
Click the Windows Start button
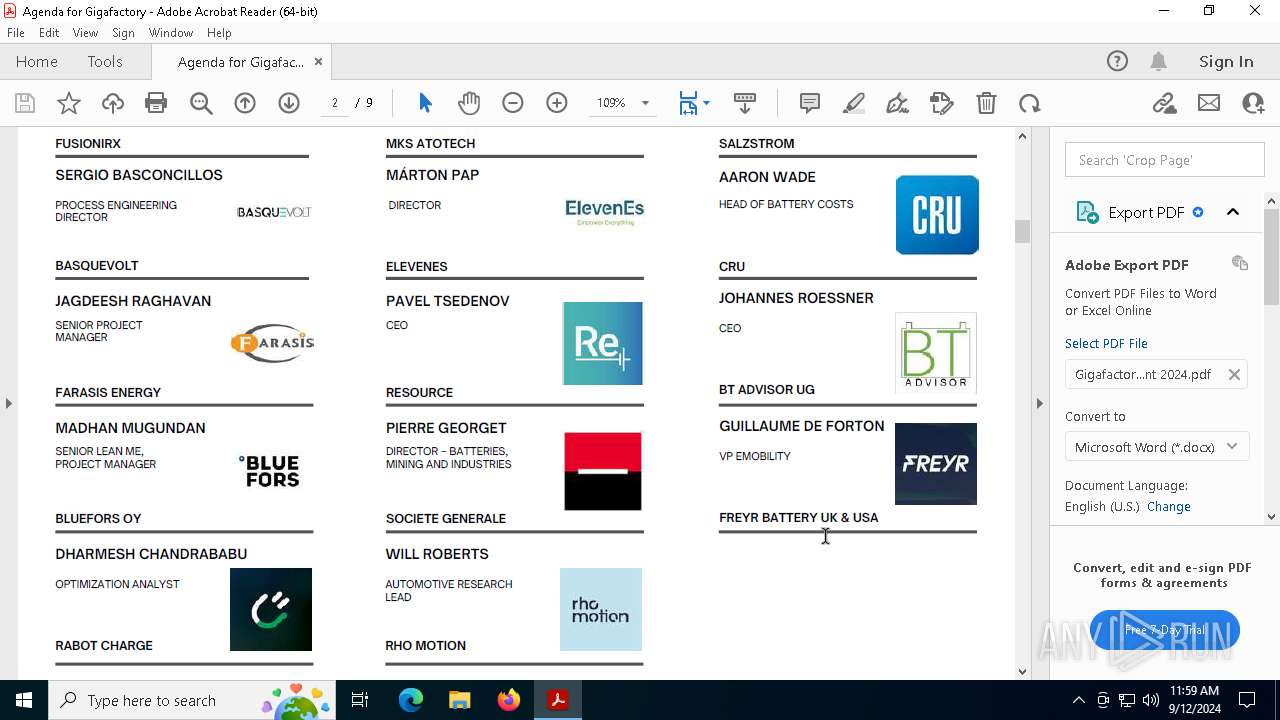click(24, 700)
